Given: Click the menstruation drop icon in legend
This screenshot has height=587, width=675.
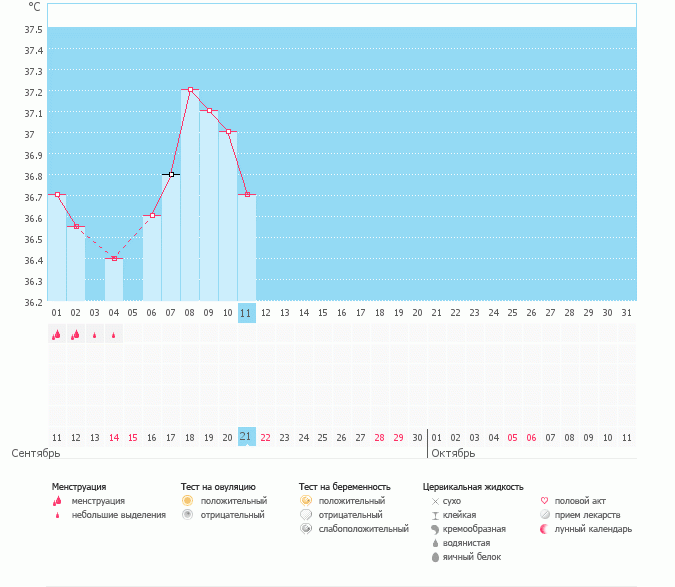Looking at the screenshot, I should coord(58,501).
